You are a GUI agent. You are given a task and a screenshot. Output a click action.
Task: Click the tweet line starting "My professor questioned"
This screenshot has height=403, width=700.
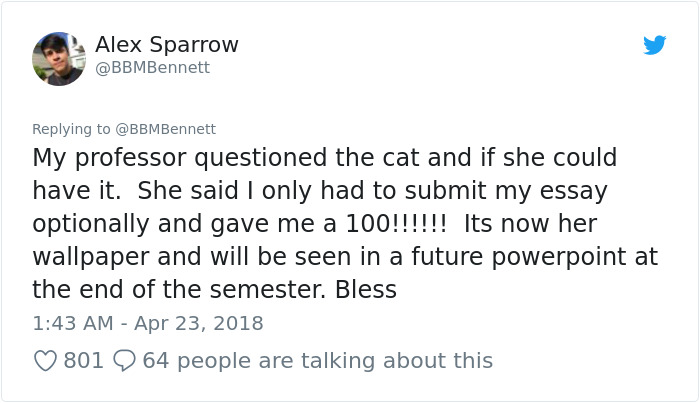324,158
